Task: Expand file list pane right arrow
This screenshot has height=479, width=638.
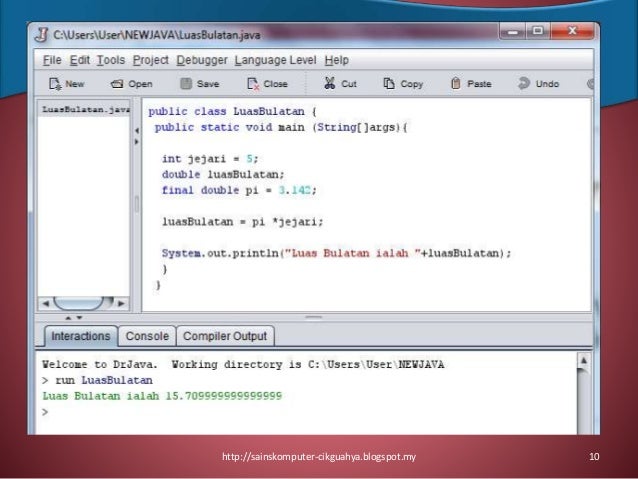Action: tap(137, 142)
